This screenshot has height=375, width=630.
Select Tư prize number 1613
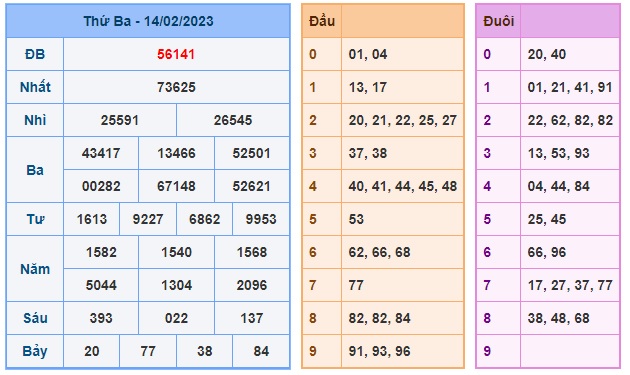pos(92,219)
